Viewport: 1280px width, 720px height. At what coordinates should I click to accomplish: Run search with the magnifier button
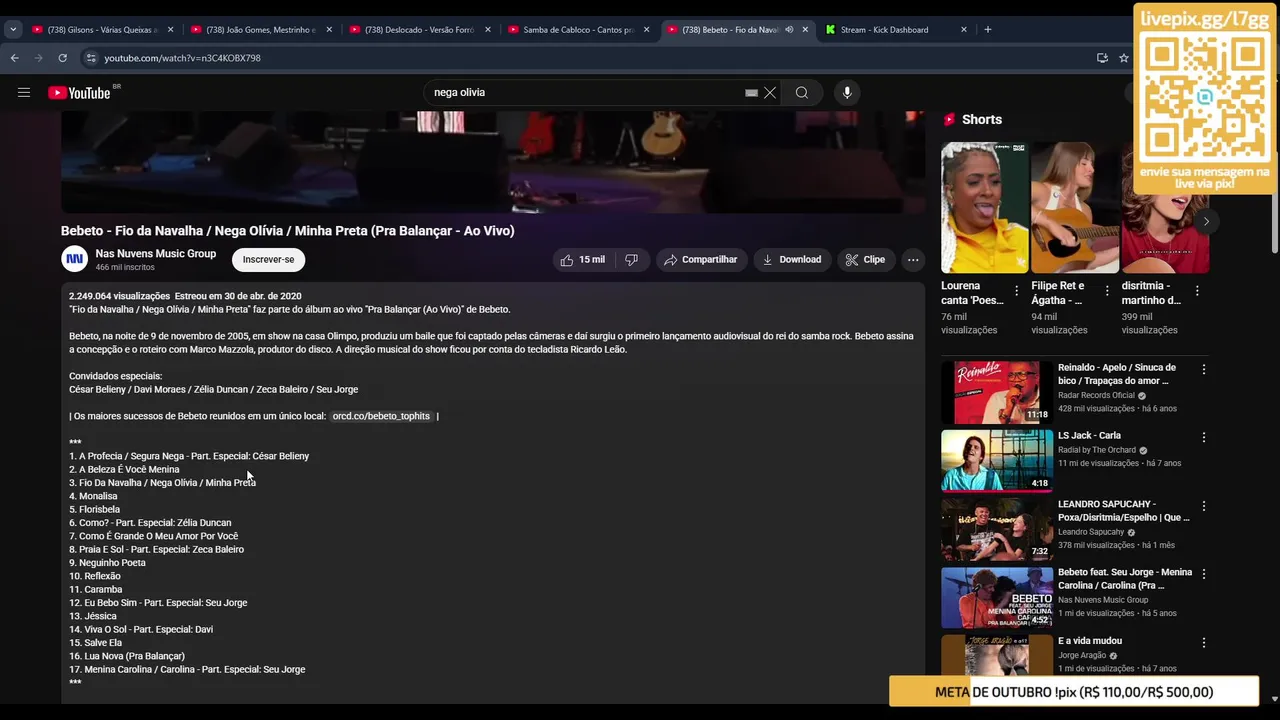click(802, 93)
